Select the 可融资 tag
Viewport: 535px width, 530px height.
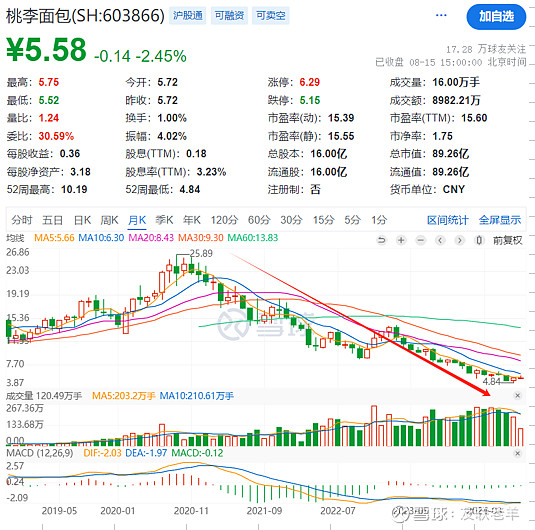pyautogui.click(x=229, y=15)
